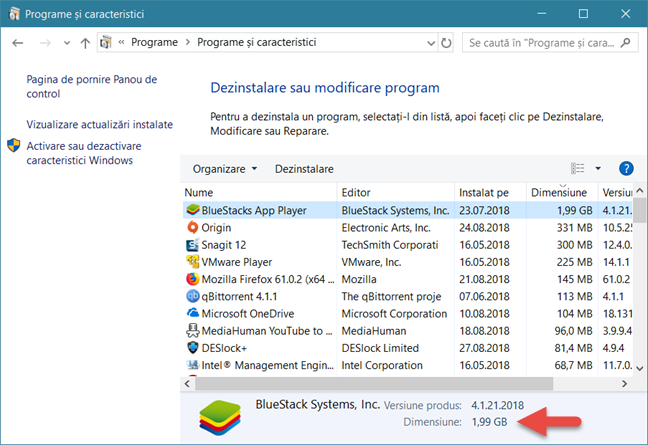Click the horizontal scrollbar right arrow

pyautogui.click(x=624, y=384)
